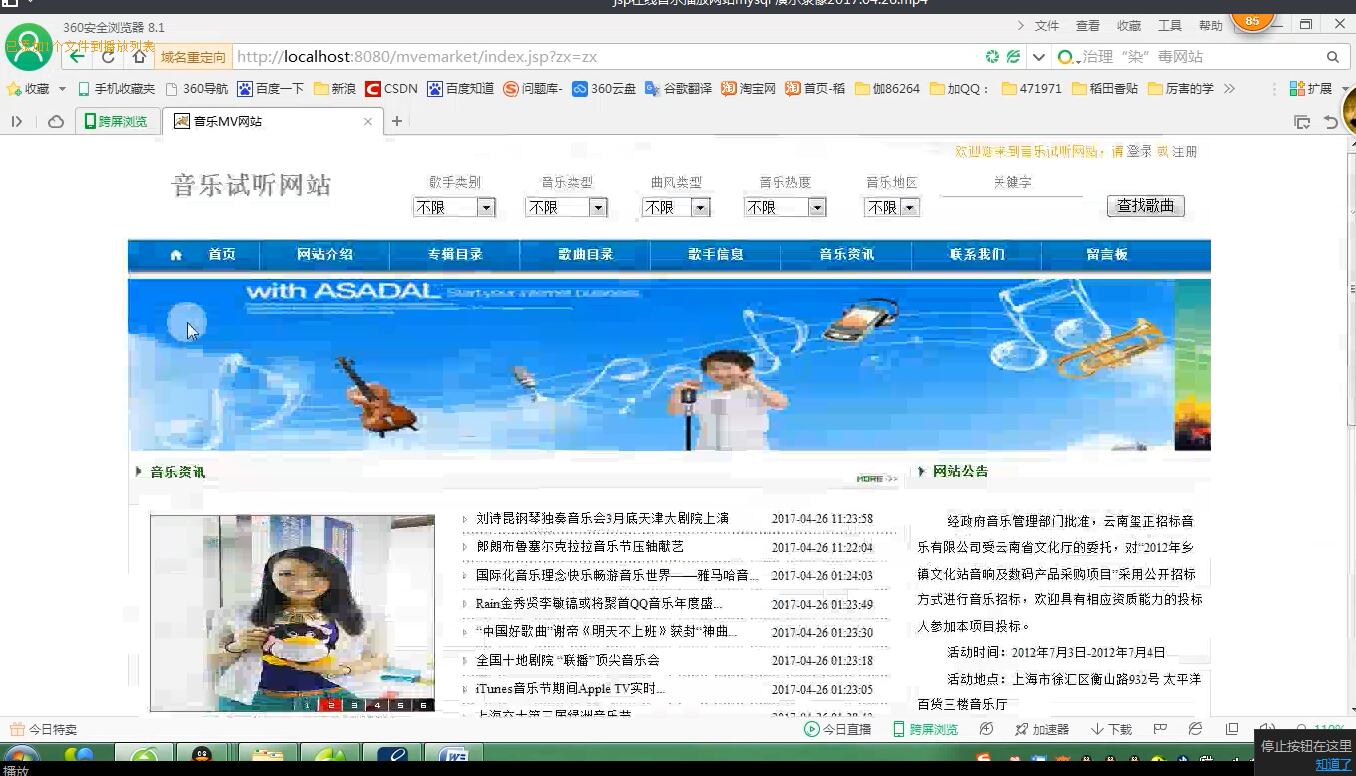Open the 谷歌翻译 bookmark
The width and height of the screenshot is (1356, 776).
pos(679,89)
